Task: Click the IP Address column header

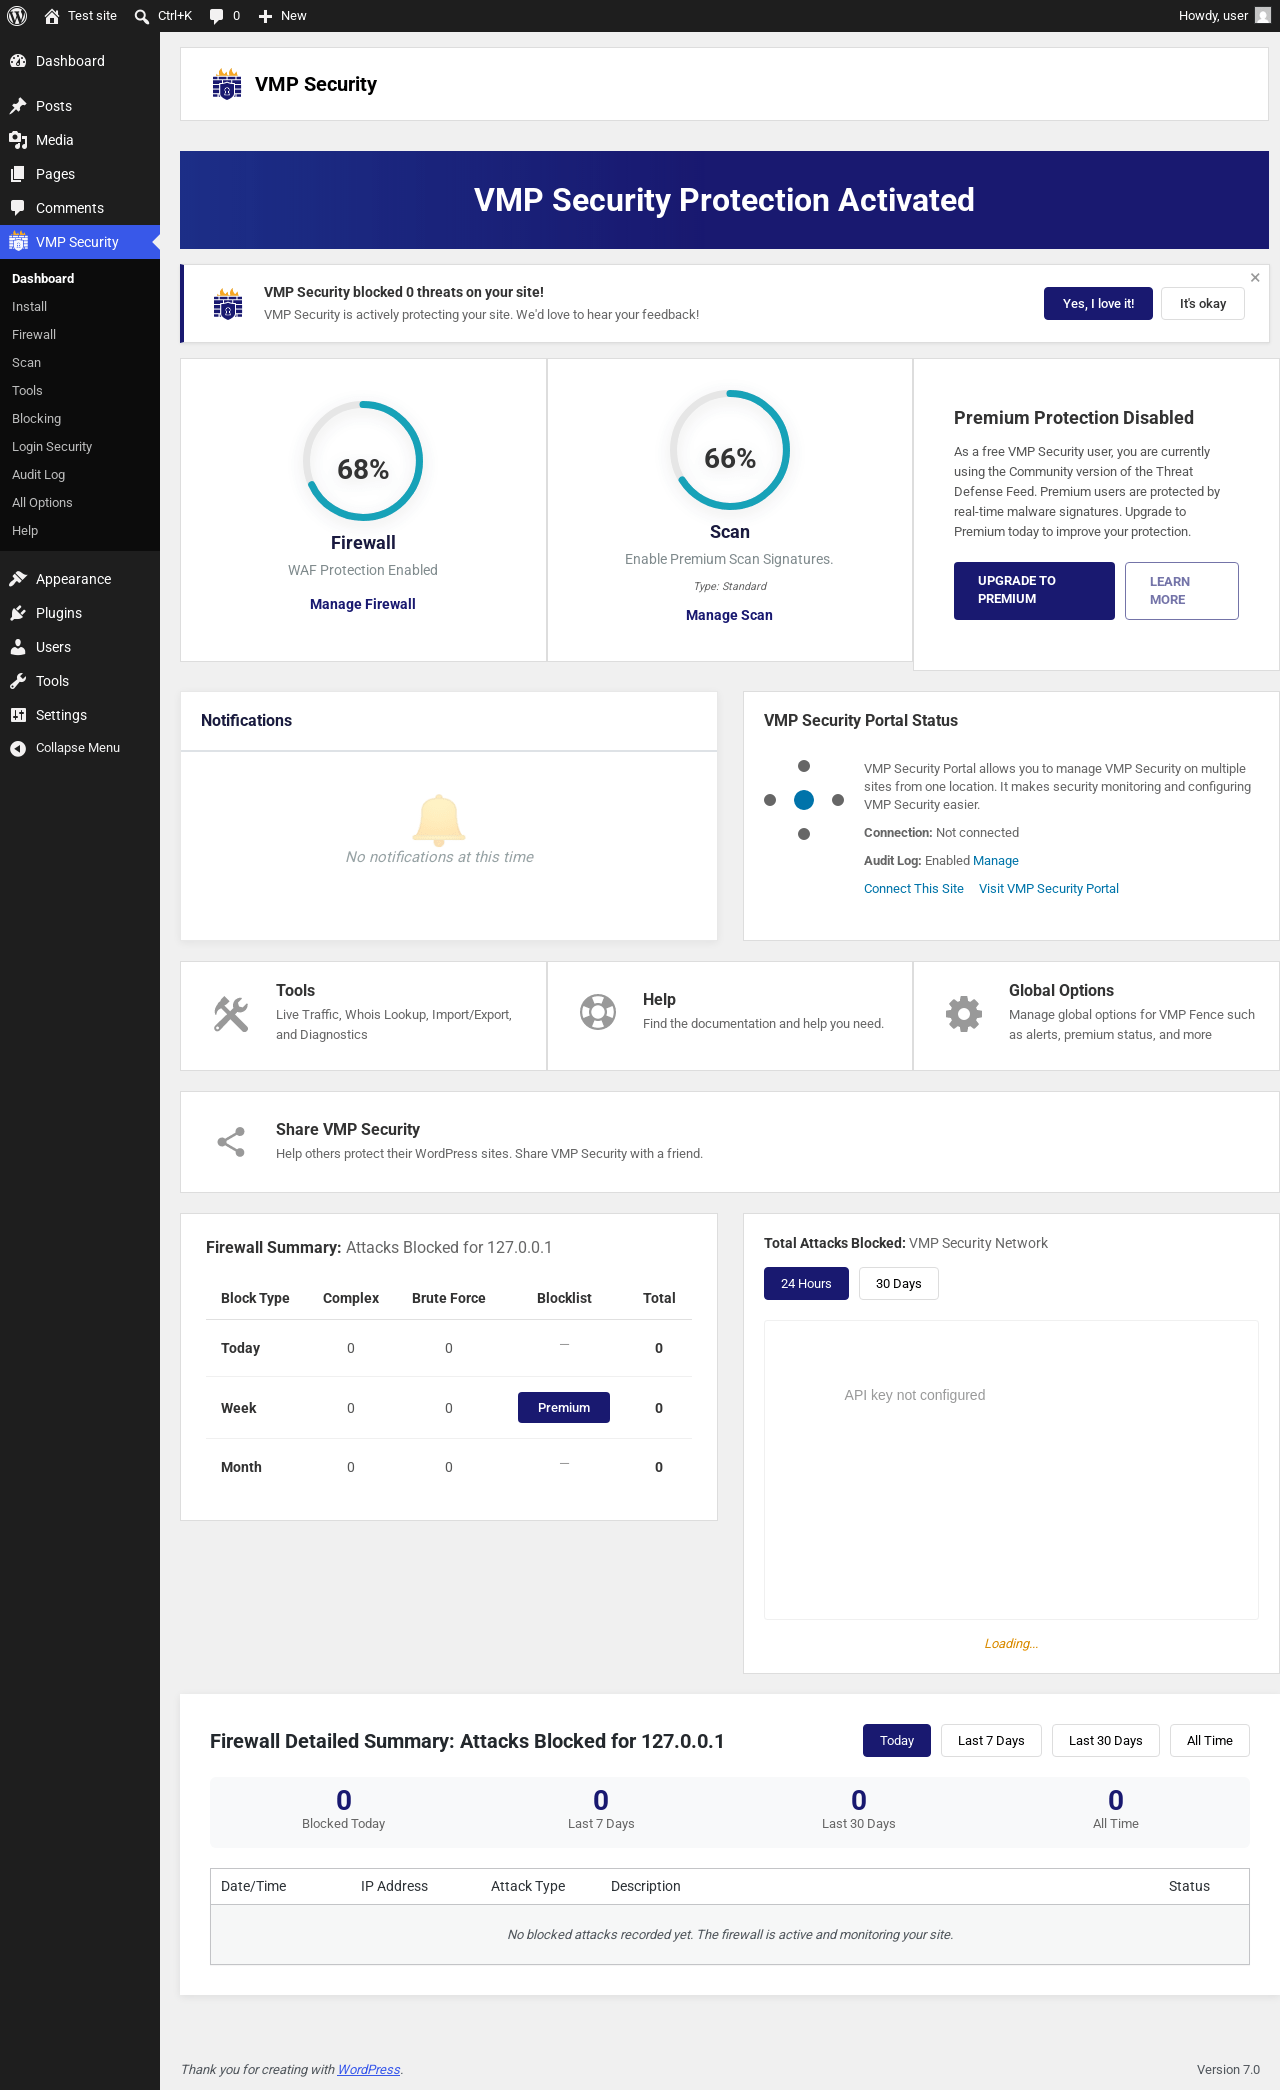Action: tap(394, 1886)
